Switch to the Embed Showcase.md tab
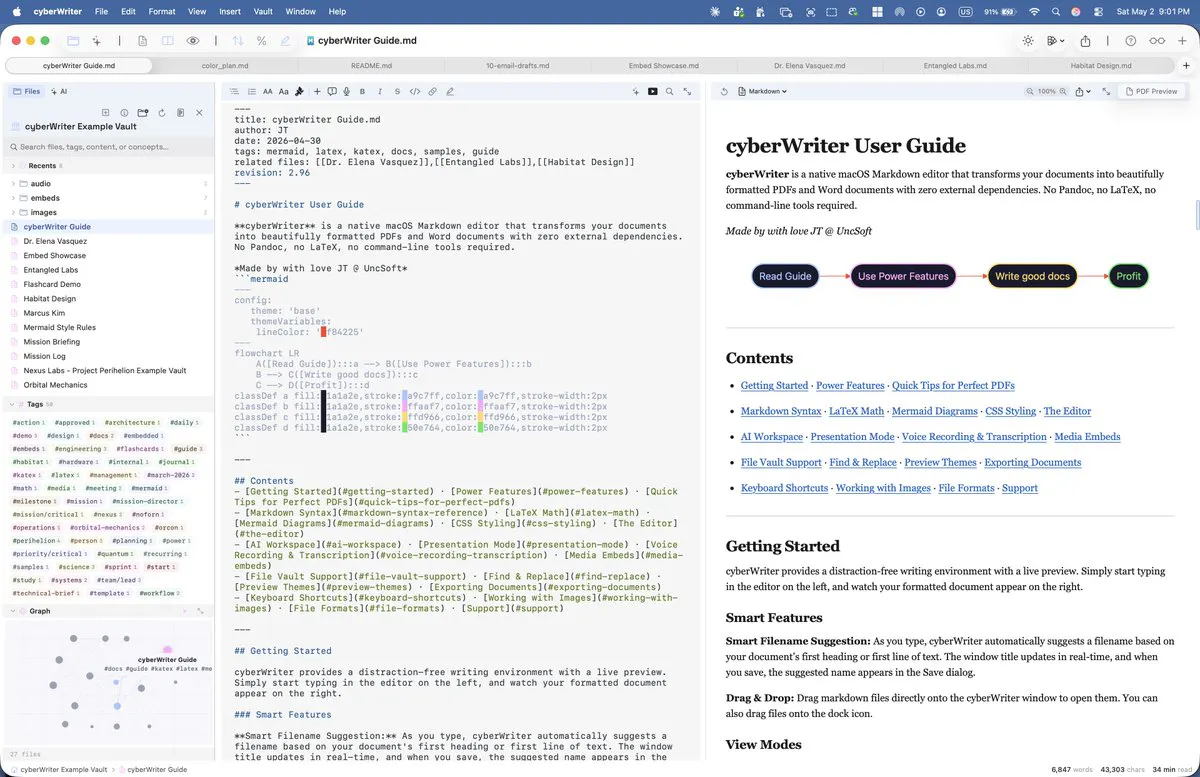 (663, 65)
